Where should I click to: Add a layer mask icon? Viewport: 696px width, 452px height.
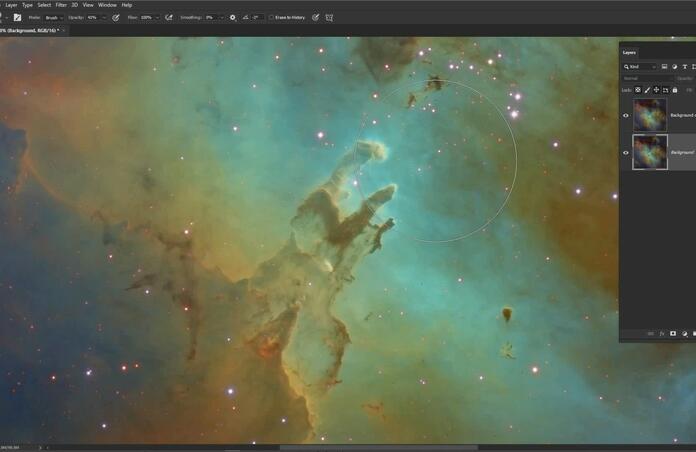(673, 333)
